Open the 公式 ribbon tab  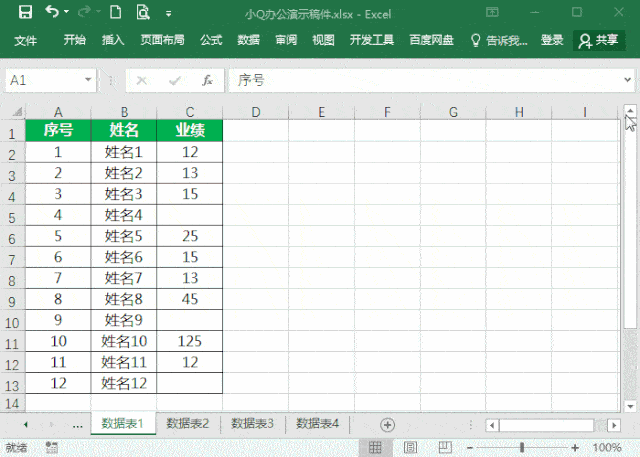coord(211,40)
